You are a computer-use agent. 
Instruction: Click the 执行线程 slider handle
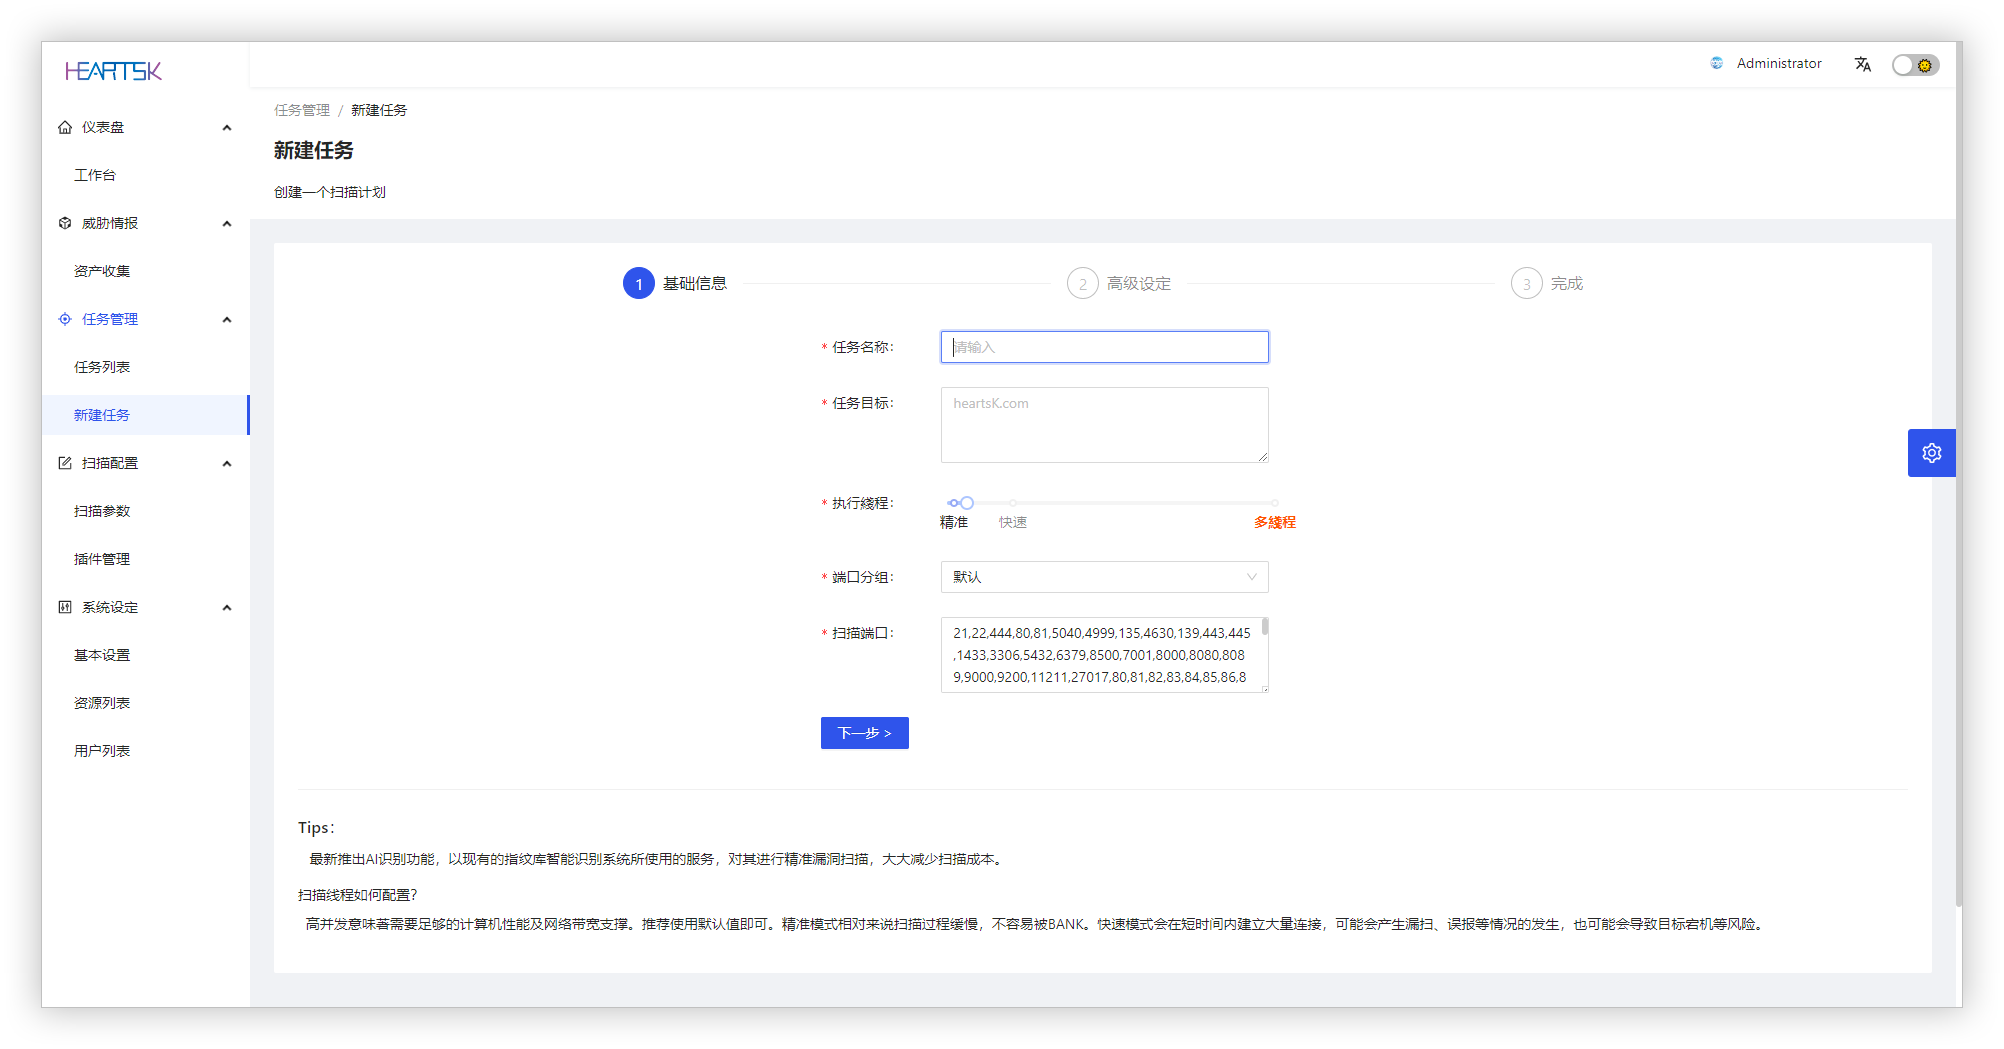(967, 503)
